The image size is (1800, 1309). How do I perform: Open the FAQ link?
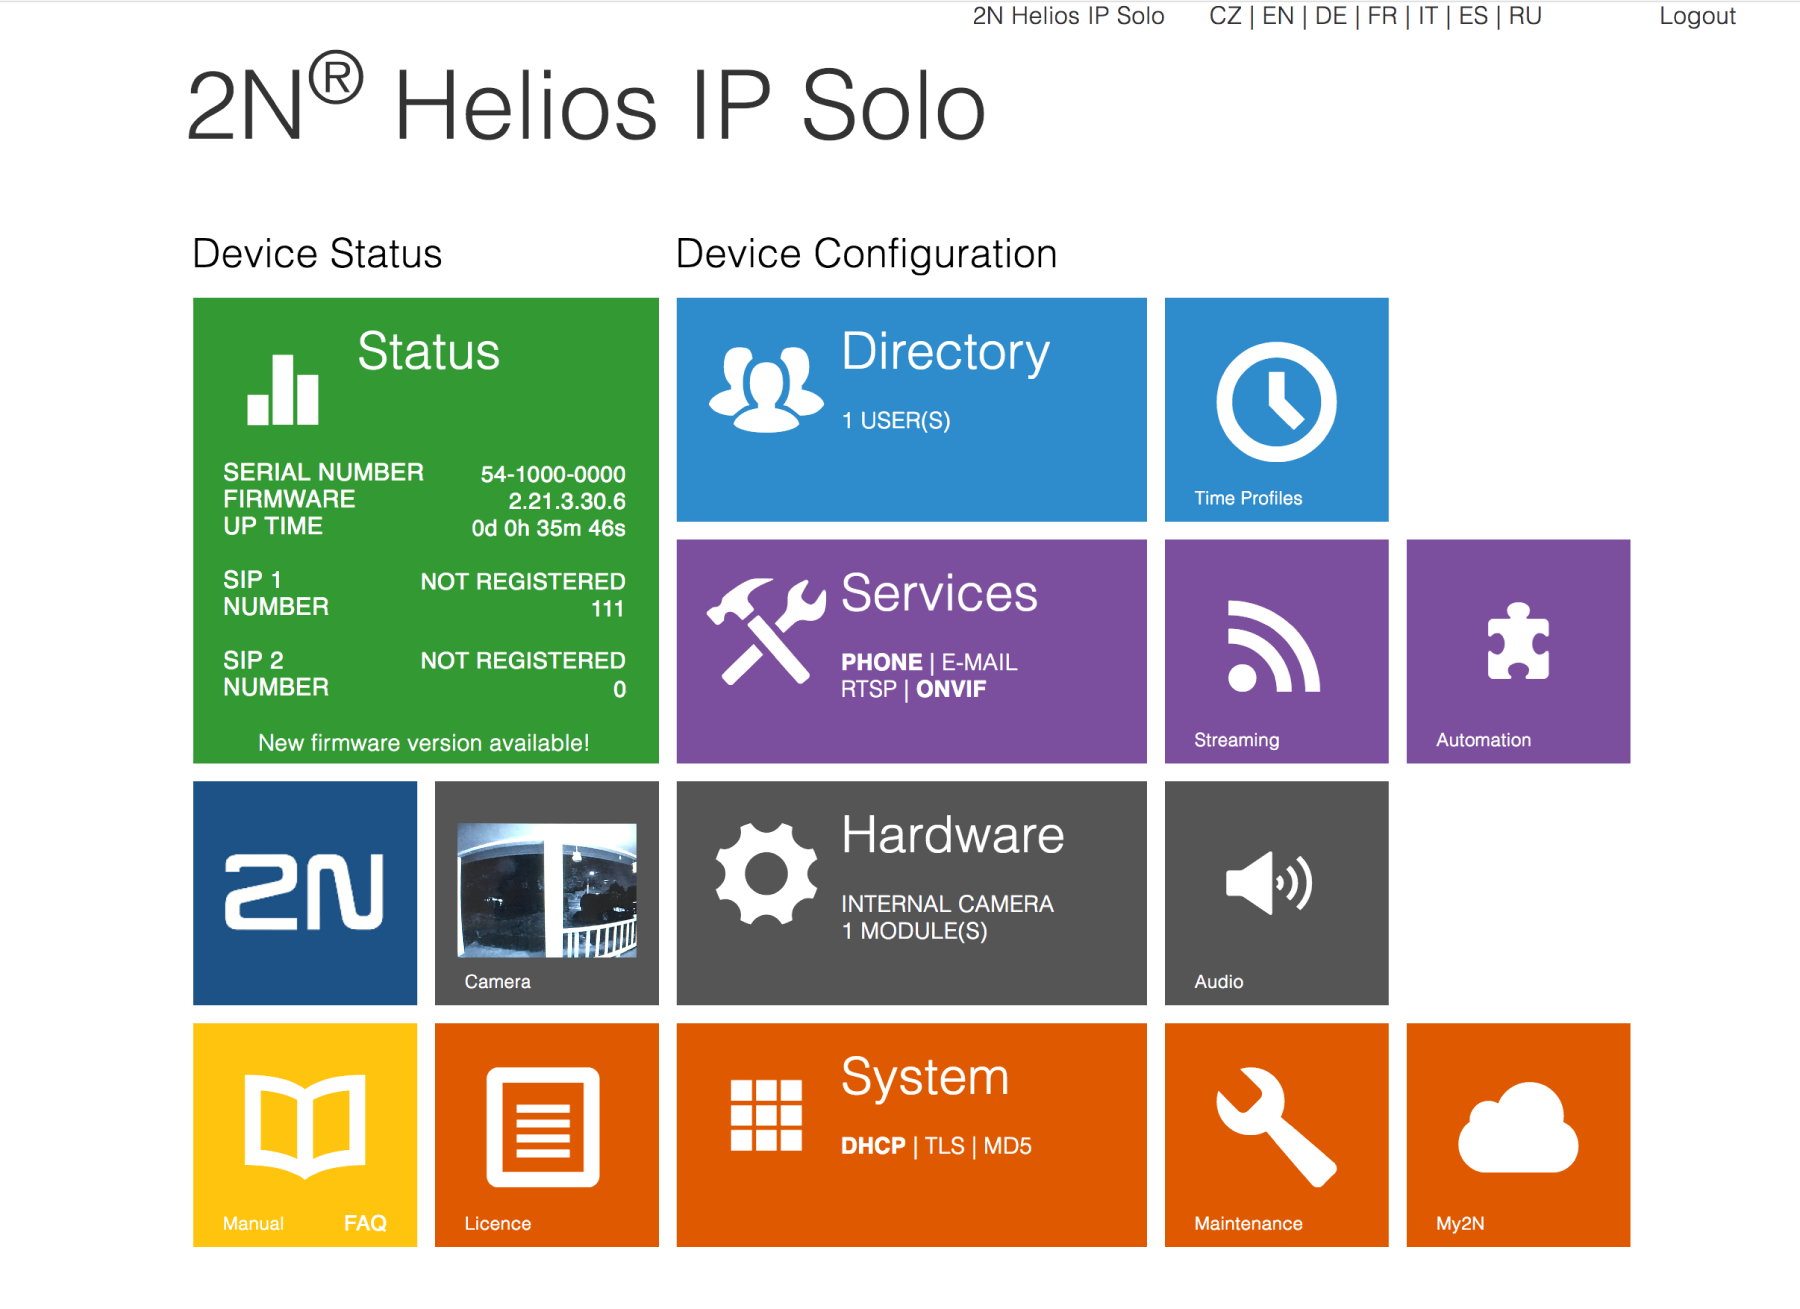coord(365,1223)
